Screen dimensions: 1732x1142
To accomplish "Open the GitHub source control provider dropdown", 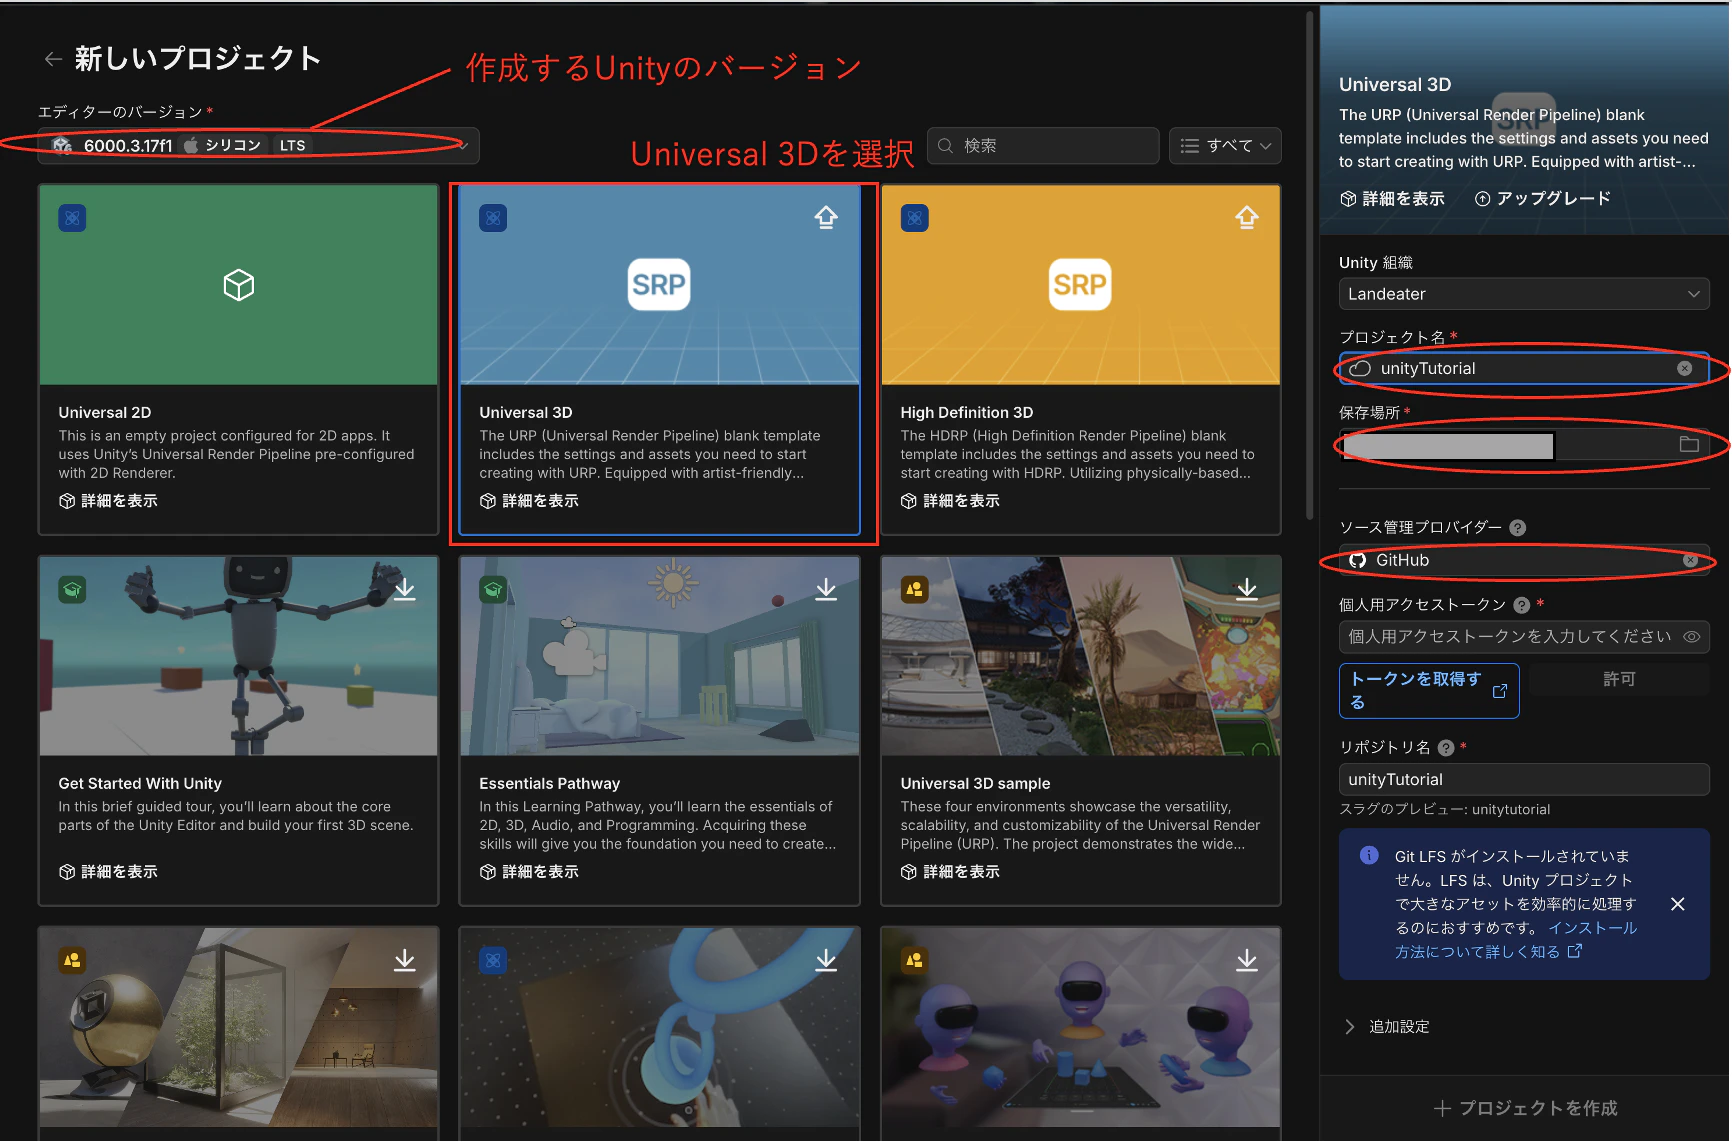I will pos(1524,561).
